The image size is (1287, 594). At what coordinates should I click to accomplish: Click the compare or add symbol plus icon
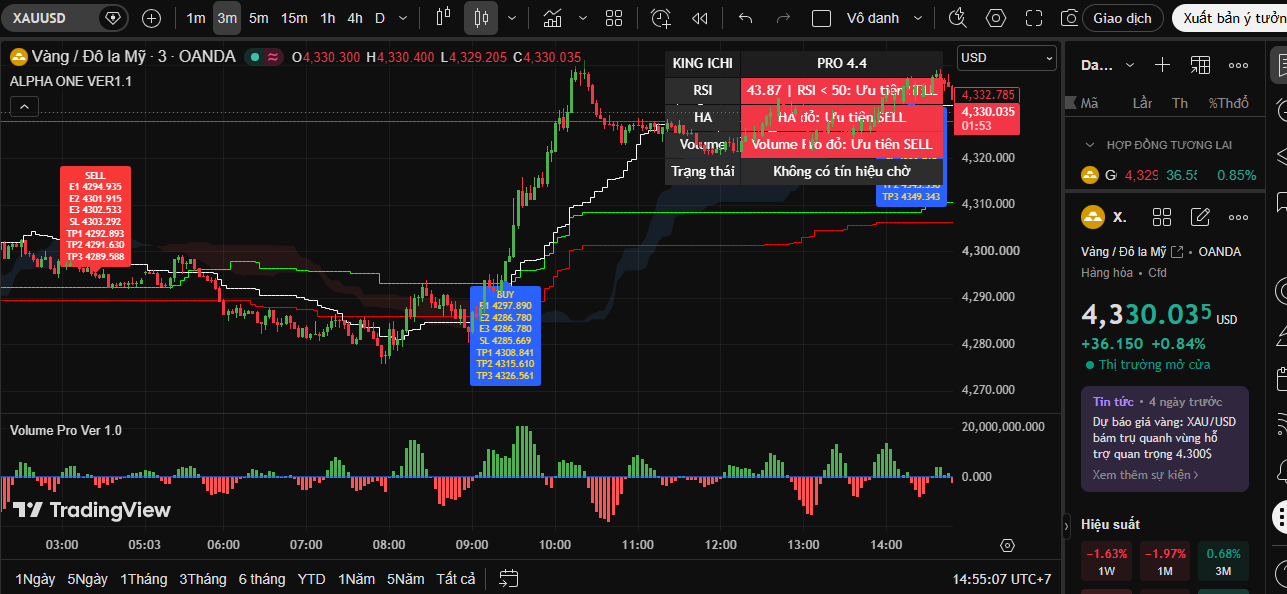tap(151, 18)
